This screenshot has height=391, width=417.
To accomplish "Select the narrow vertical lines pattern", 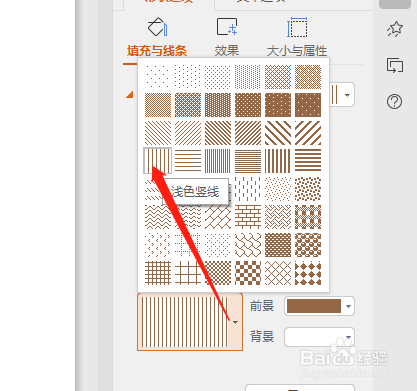I will 218,161.
